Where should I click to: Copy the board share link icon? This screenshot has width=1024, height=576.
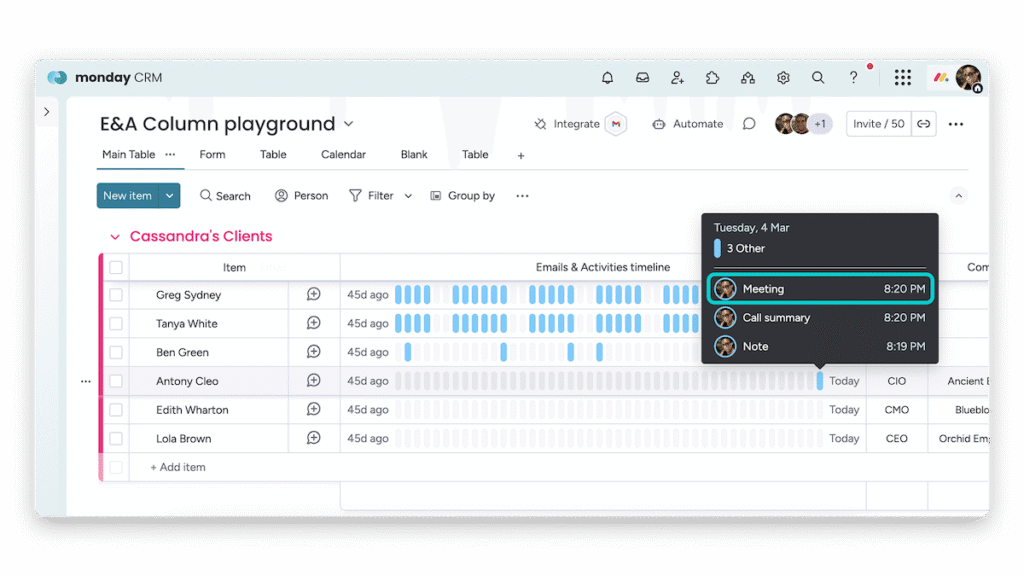click(923, 124)
